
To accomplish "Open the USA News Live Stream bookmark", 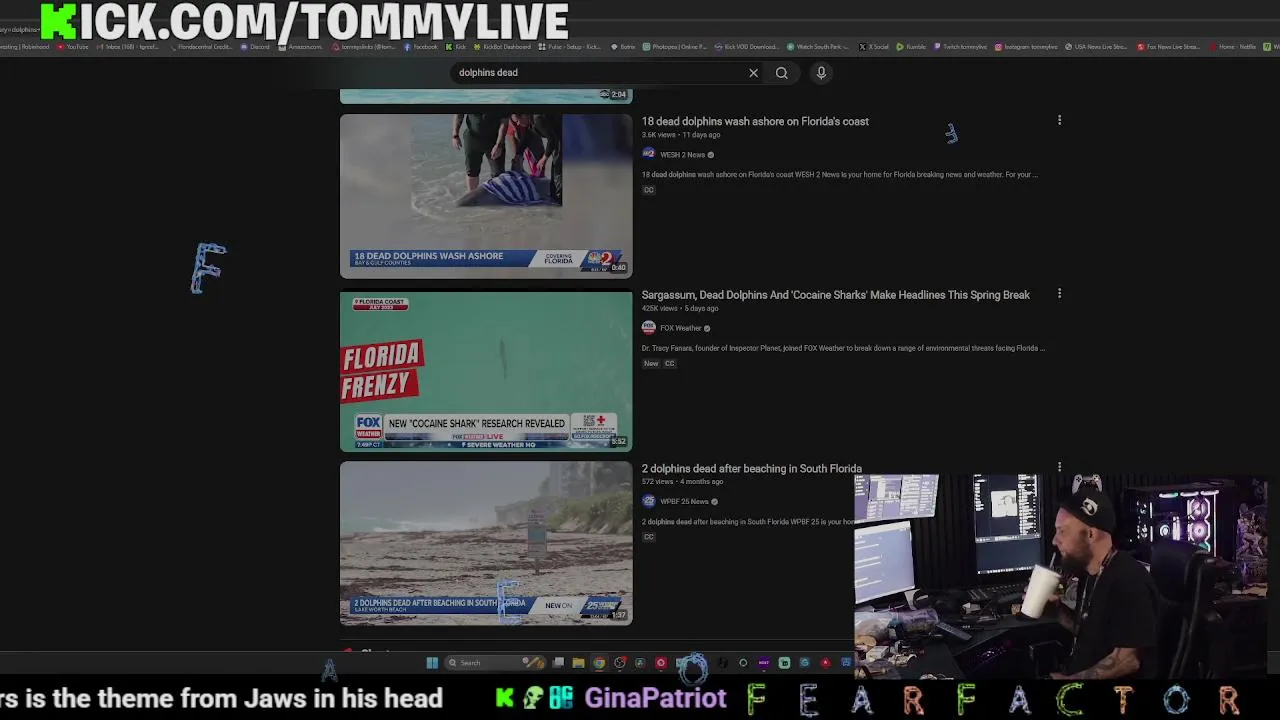I will (x=1096, y=47).
